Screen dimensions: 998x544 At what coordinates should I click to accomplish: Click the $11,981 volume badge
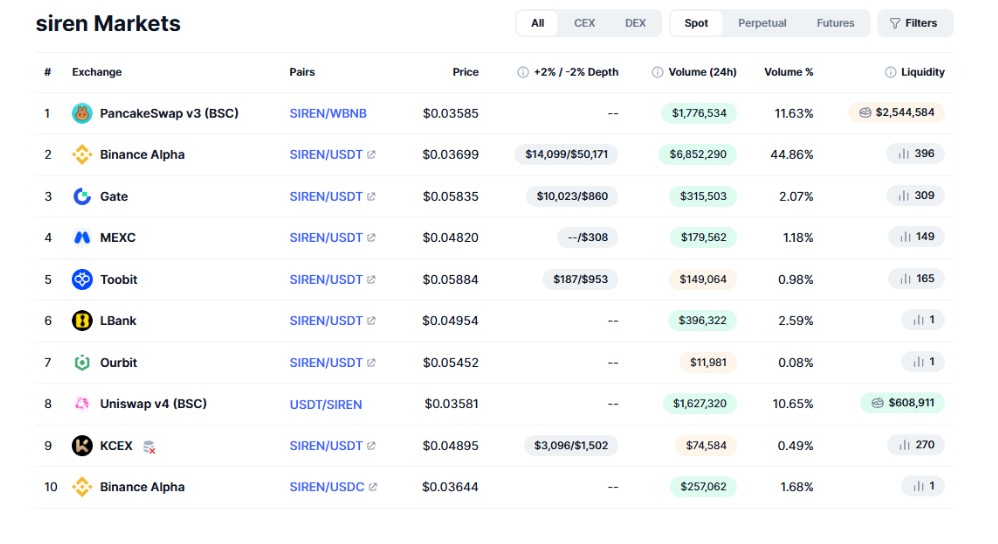pyautogui.click(x=708, y=363)
